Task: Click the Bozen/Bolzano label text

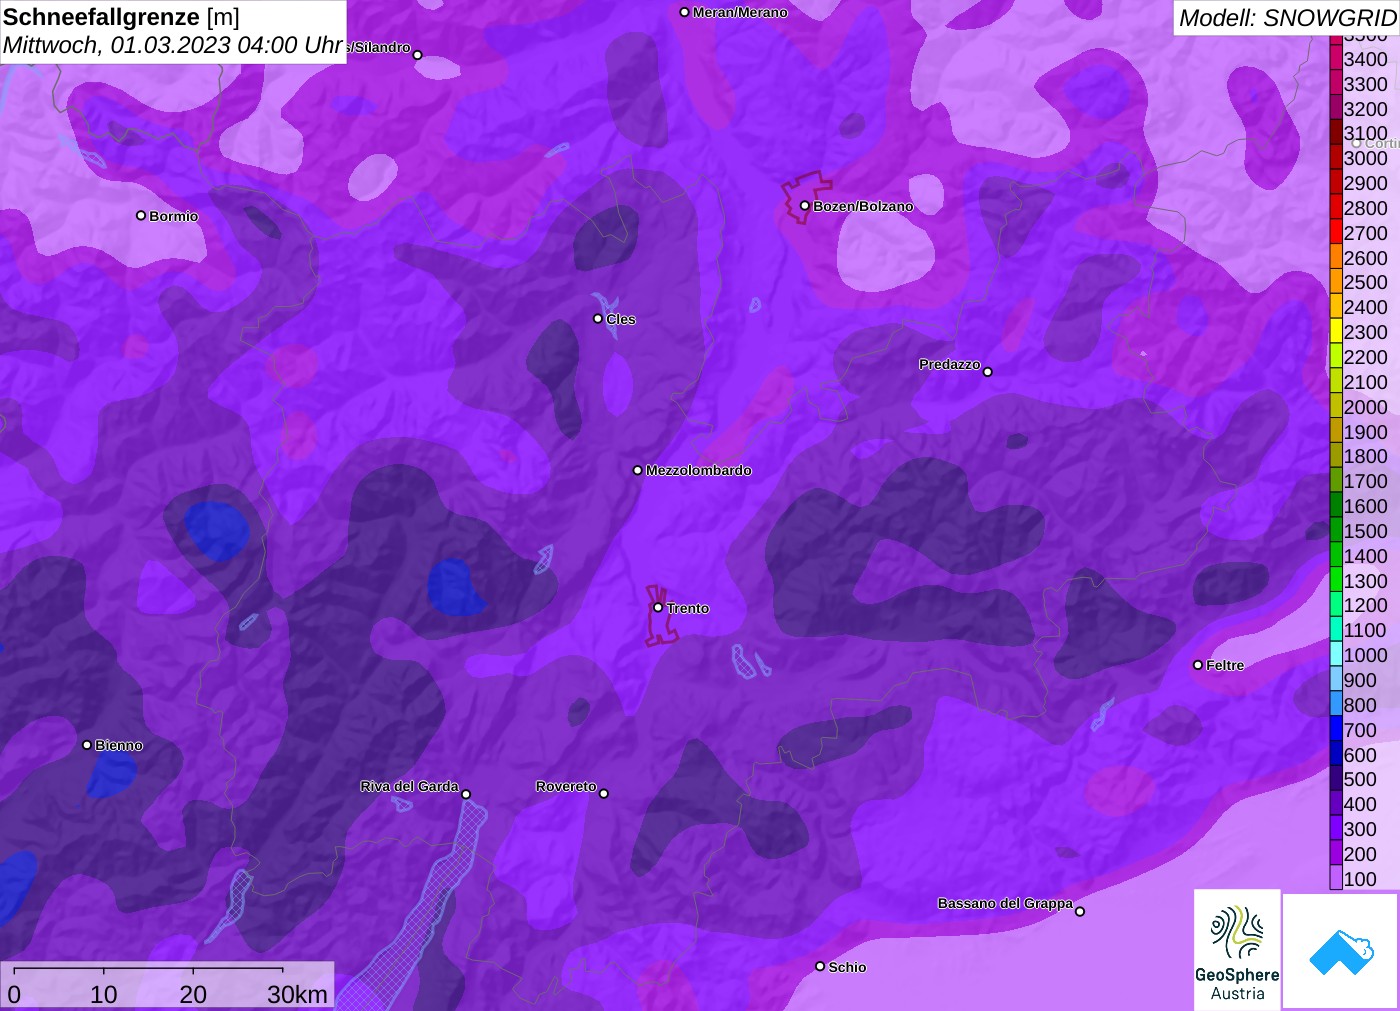Action: coord(863,206)
